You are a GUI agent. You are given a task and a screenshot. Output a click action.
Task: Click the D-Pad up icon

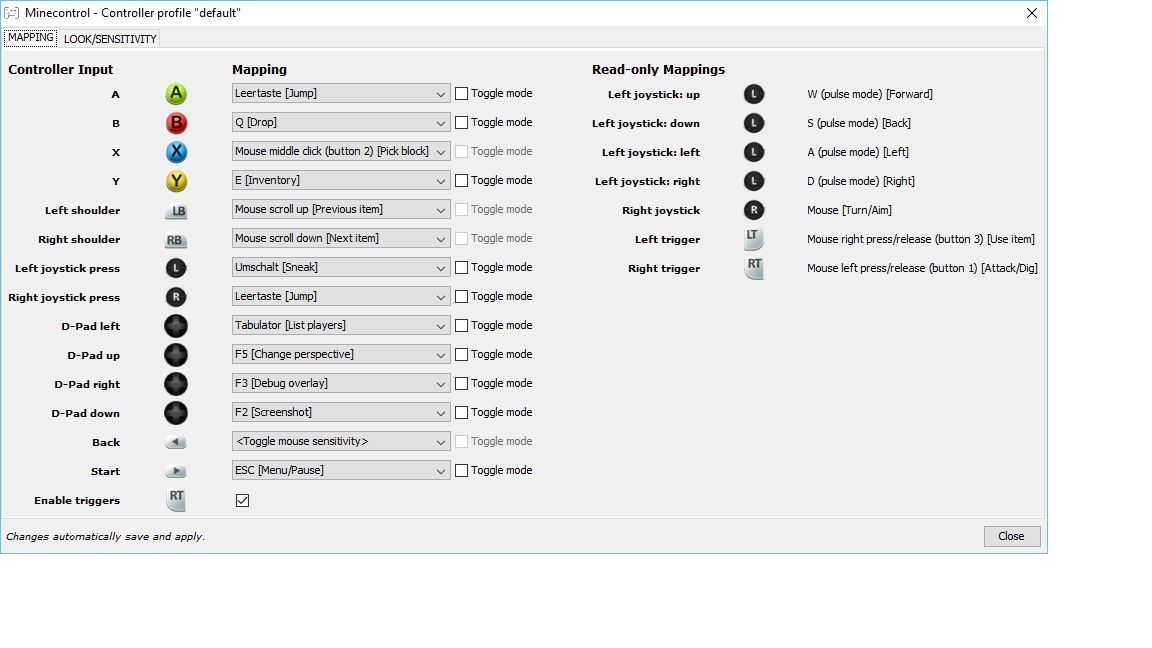(176, 355)
